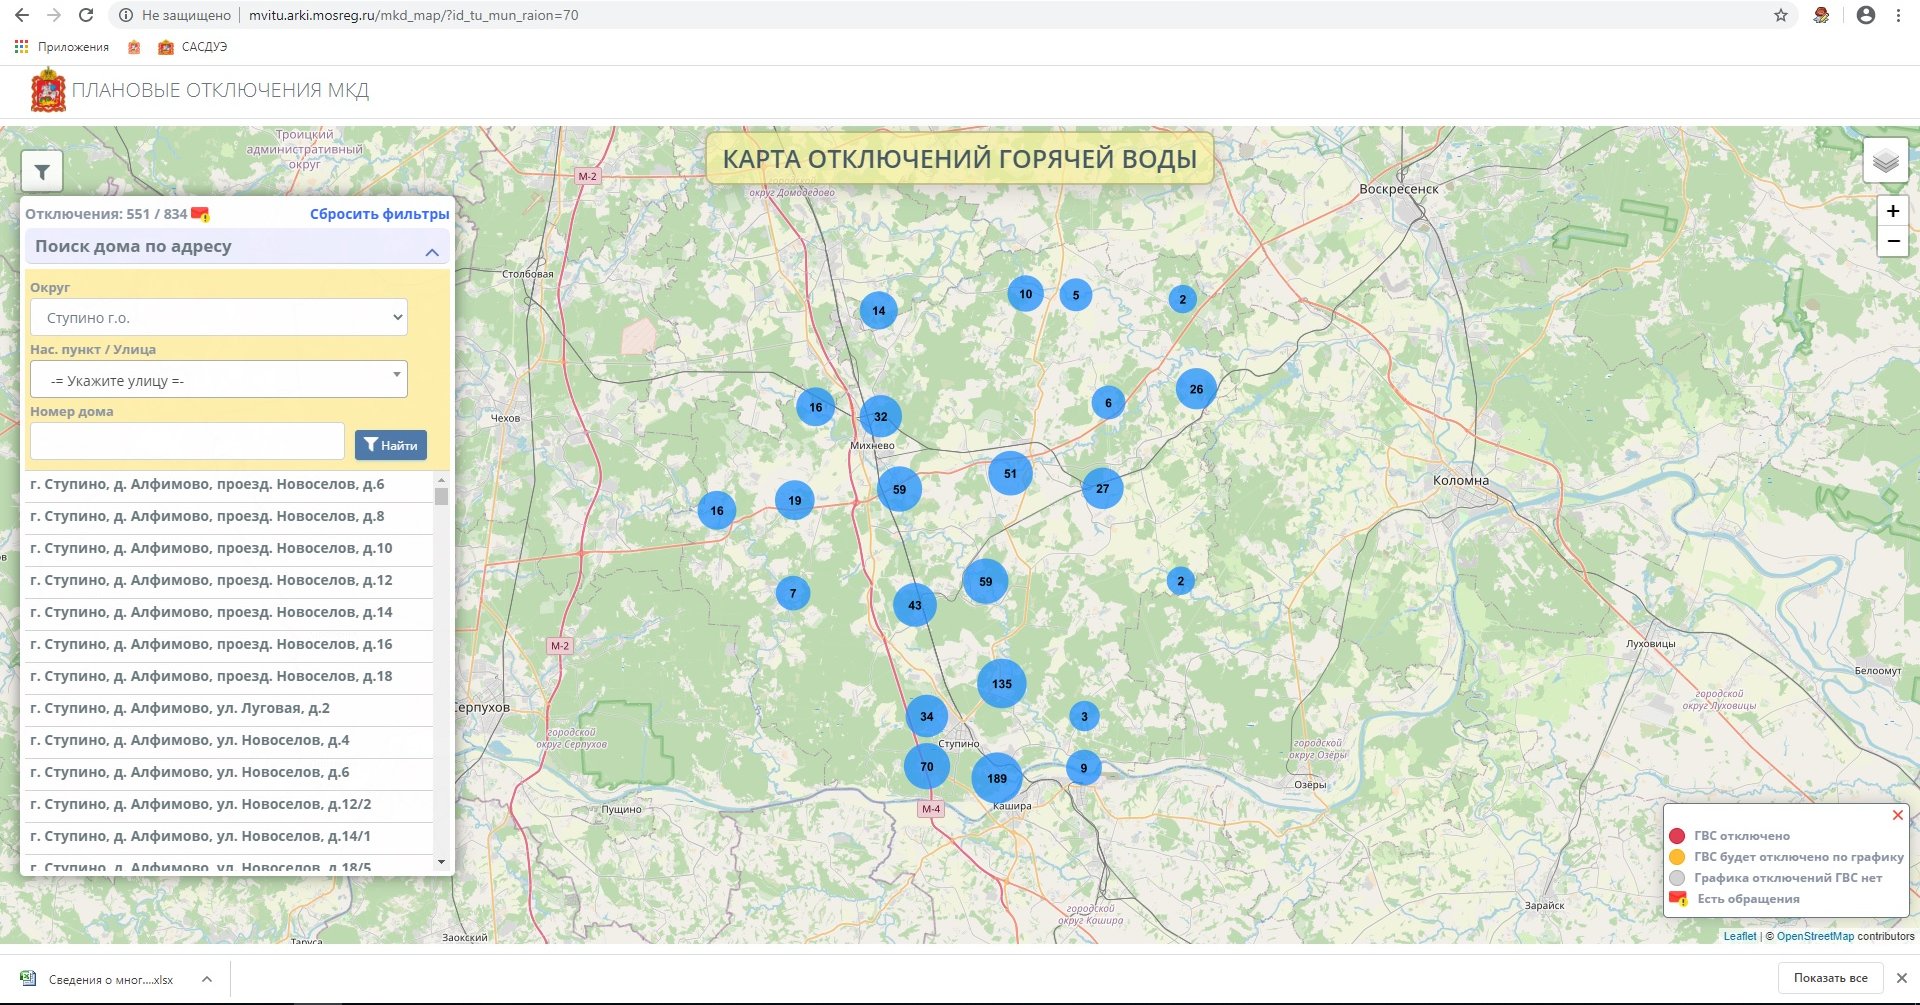Screen dimensions: 1920x1005
Task: Open cluster marker 70
Action: tap(927, 767)
